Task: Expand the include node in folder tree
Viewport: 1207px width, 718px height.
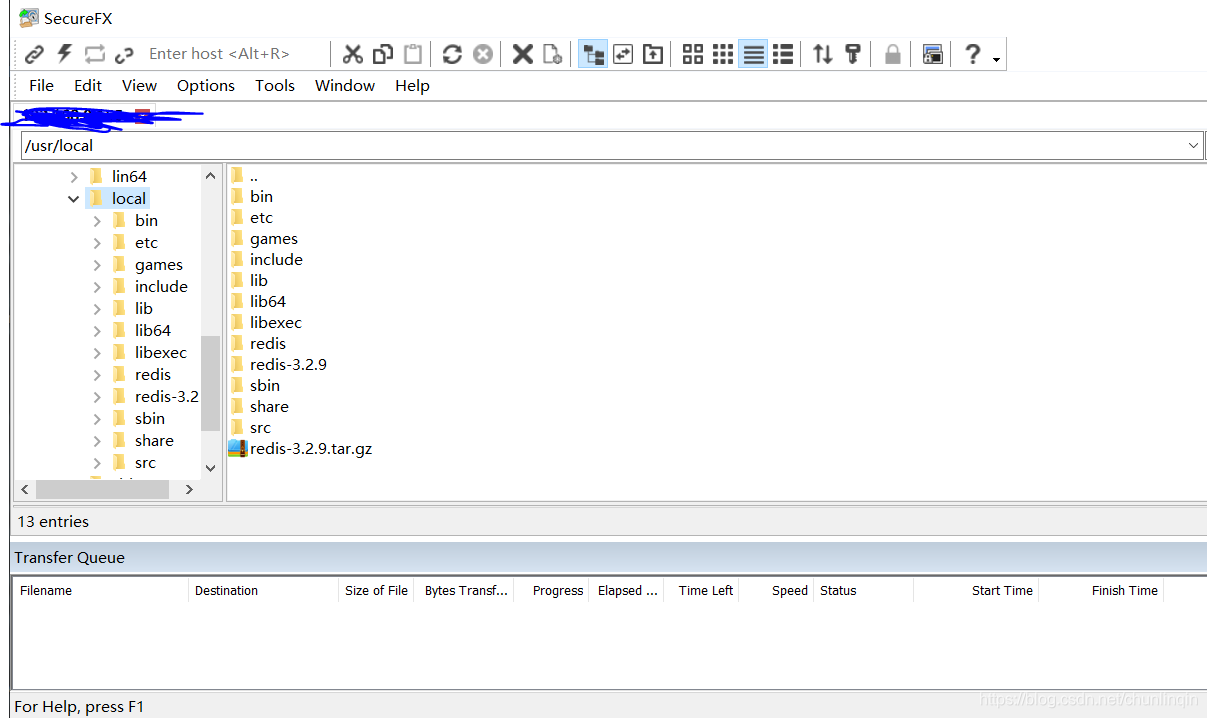Action: point(97,287)
